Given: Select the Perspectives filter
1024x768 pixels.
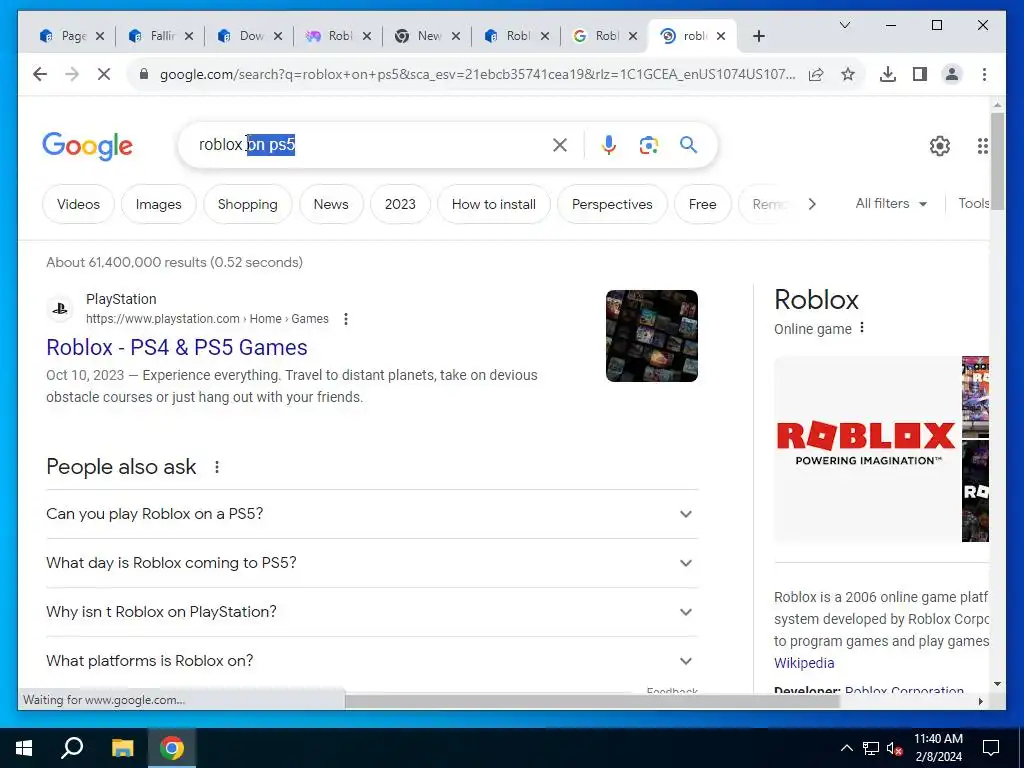Looking at the screenshot, I should coord(612,204).
